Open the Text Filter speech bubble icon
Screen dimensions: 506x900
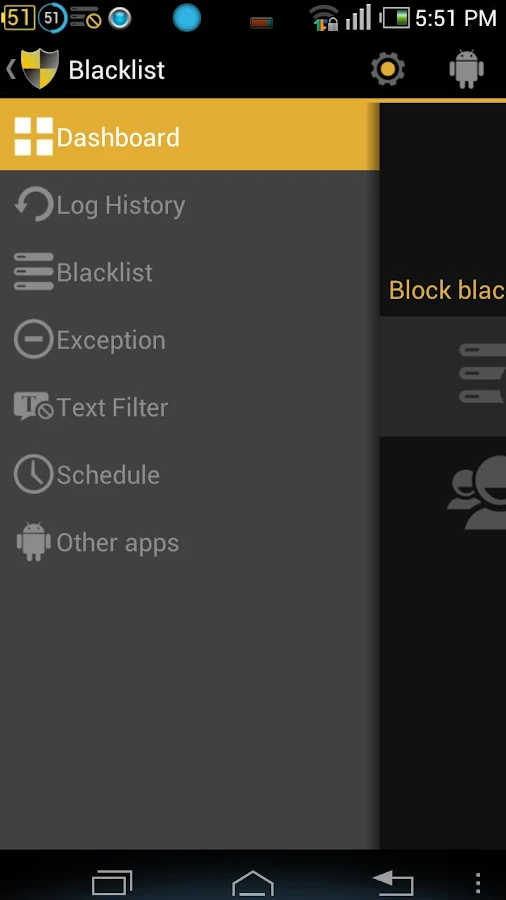coord(33,406)
